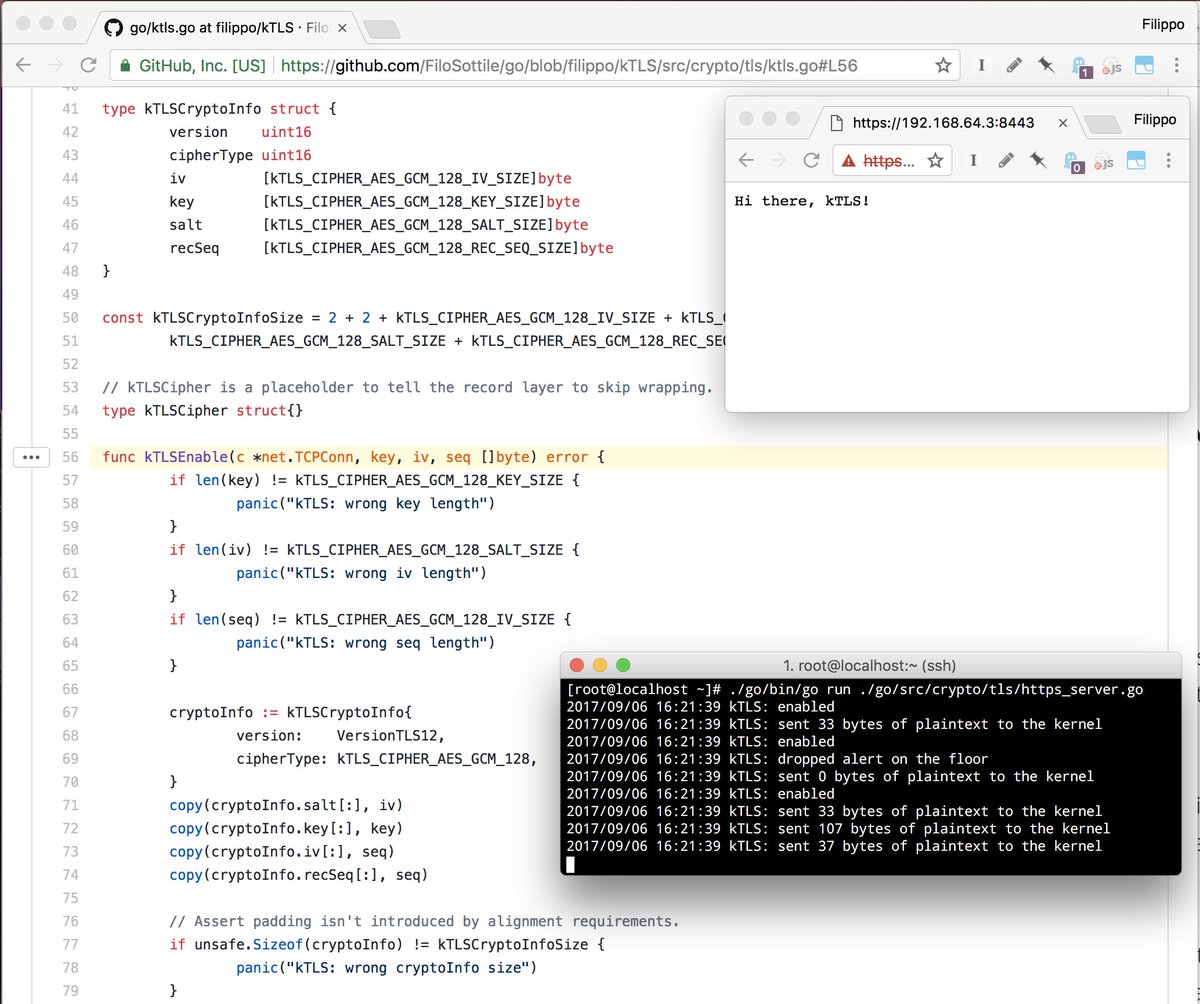Click the Instapaper 'I' extension in small window
Viewport: 1200px width, 1004px height.
point(974,160)
